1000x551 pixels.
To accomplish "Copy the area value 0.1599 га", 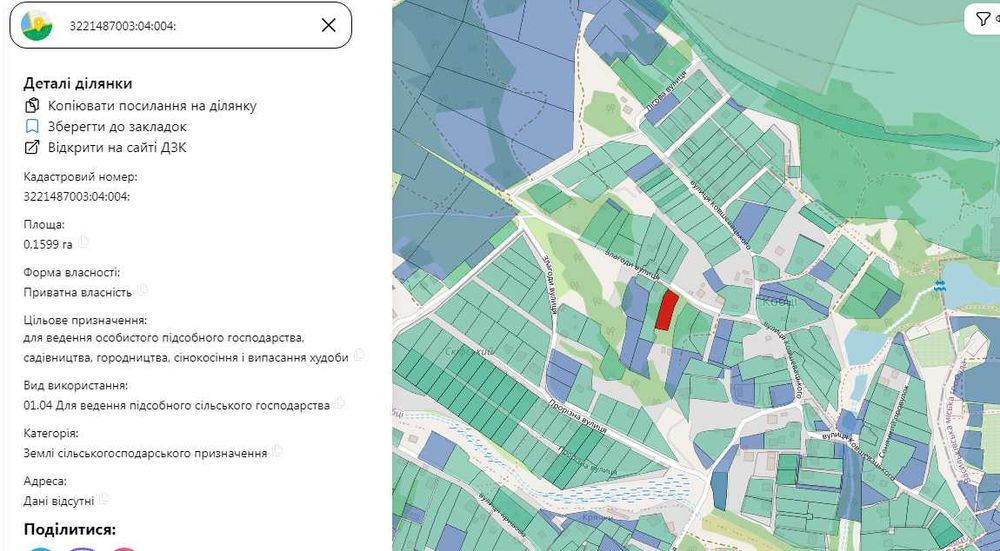I will pos(85,242).
